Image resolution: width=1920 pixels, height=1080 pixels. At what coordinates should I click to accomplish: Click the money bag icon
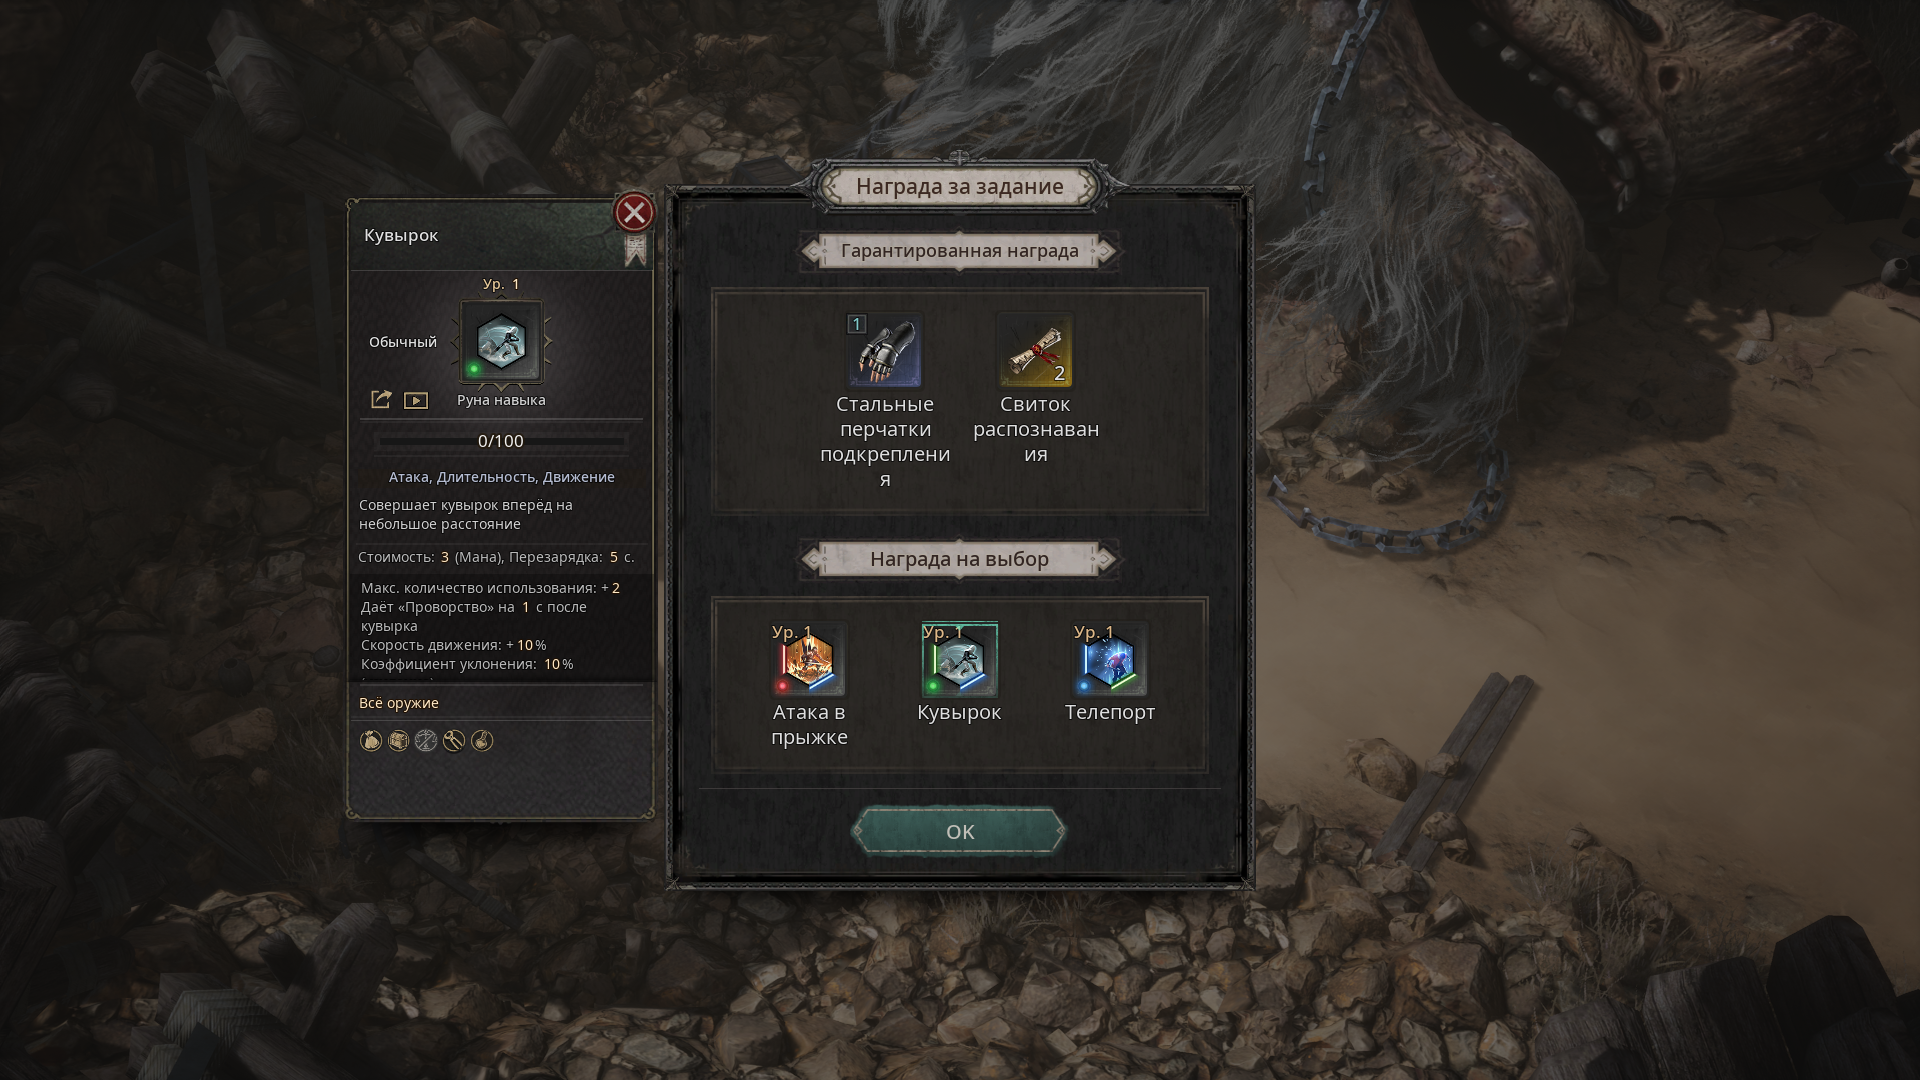click(371, 741)
